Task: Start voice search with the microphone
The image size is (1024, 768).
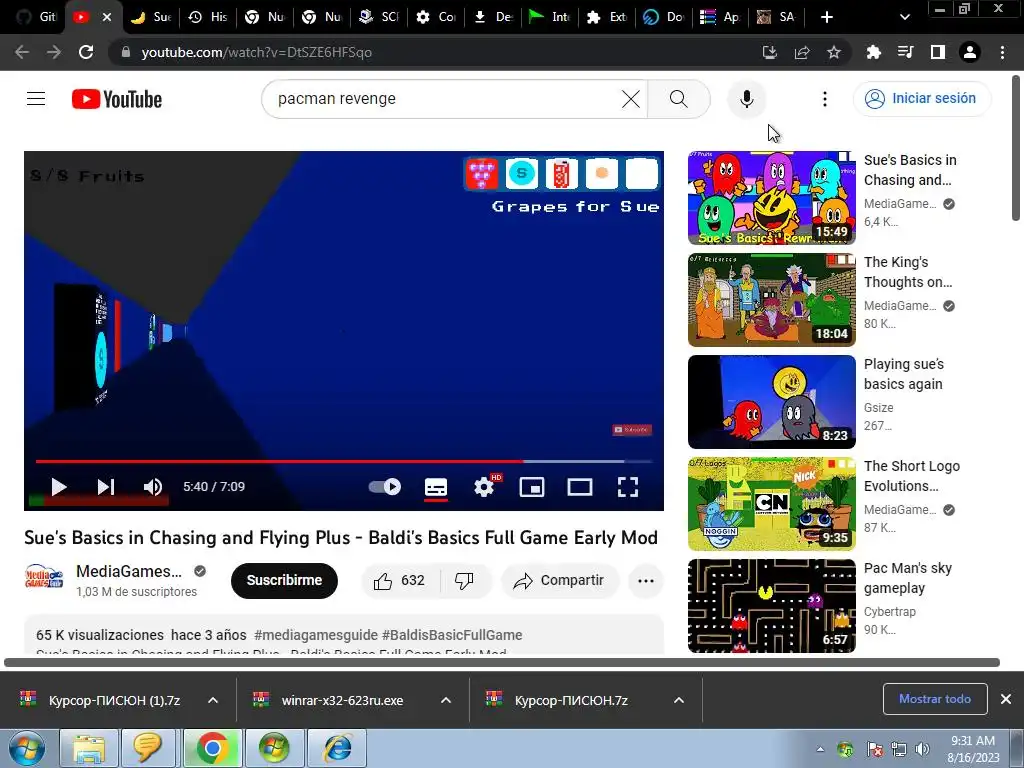Action: click(x=746, y=99)
